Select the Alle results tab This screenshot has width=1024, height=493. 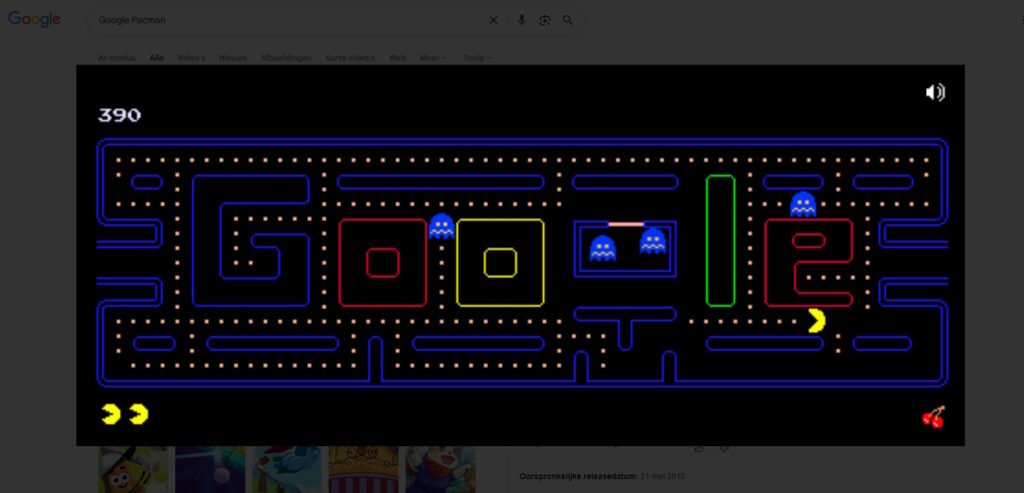[157, 58]
